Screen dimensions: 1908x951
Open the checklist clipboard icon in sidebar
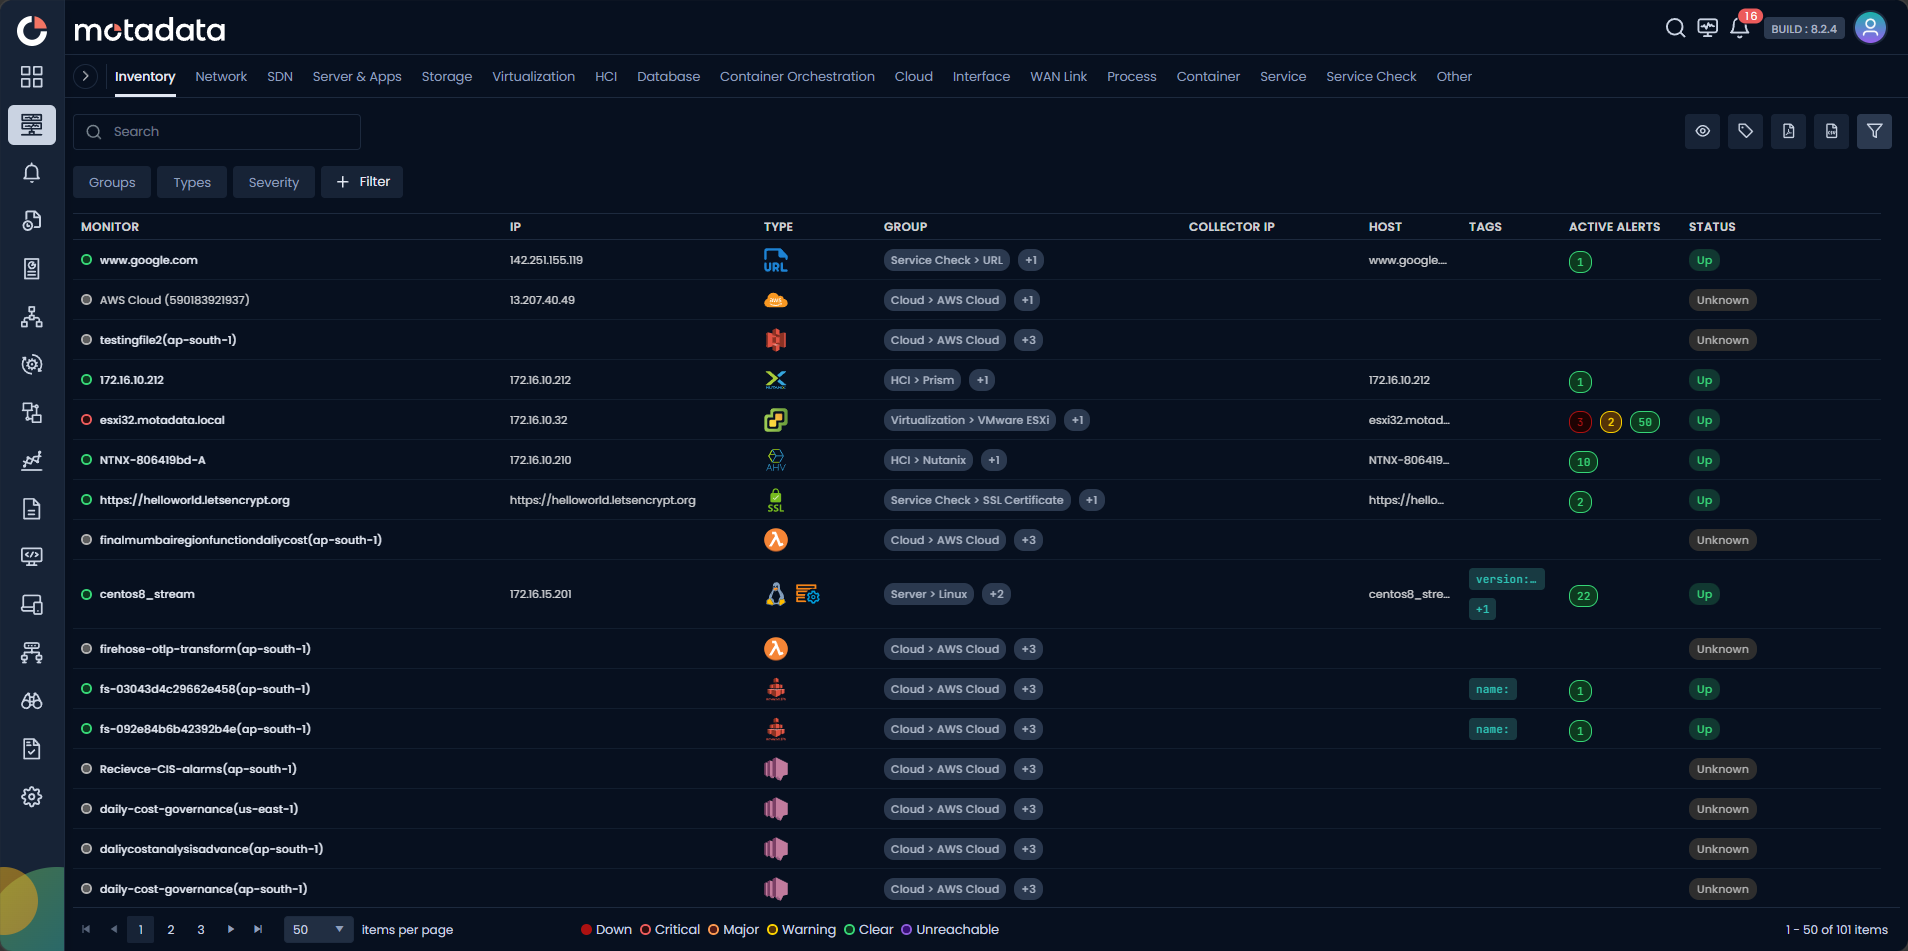pyautogui.click(x=32, y=749)
